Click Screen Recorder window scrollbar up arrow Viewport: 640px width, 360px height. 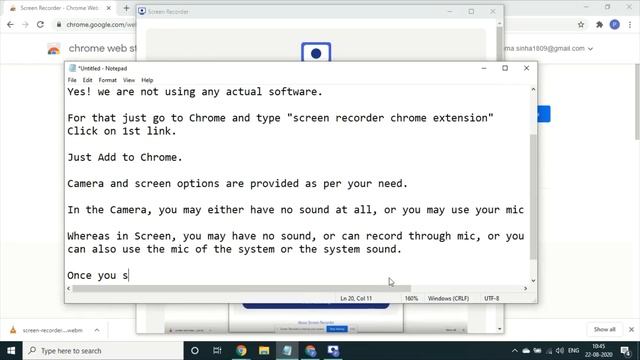pyautogui.click(x=500, y=23)
